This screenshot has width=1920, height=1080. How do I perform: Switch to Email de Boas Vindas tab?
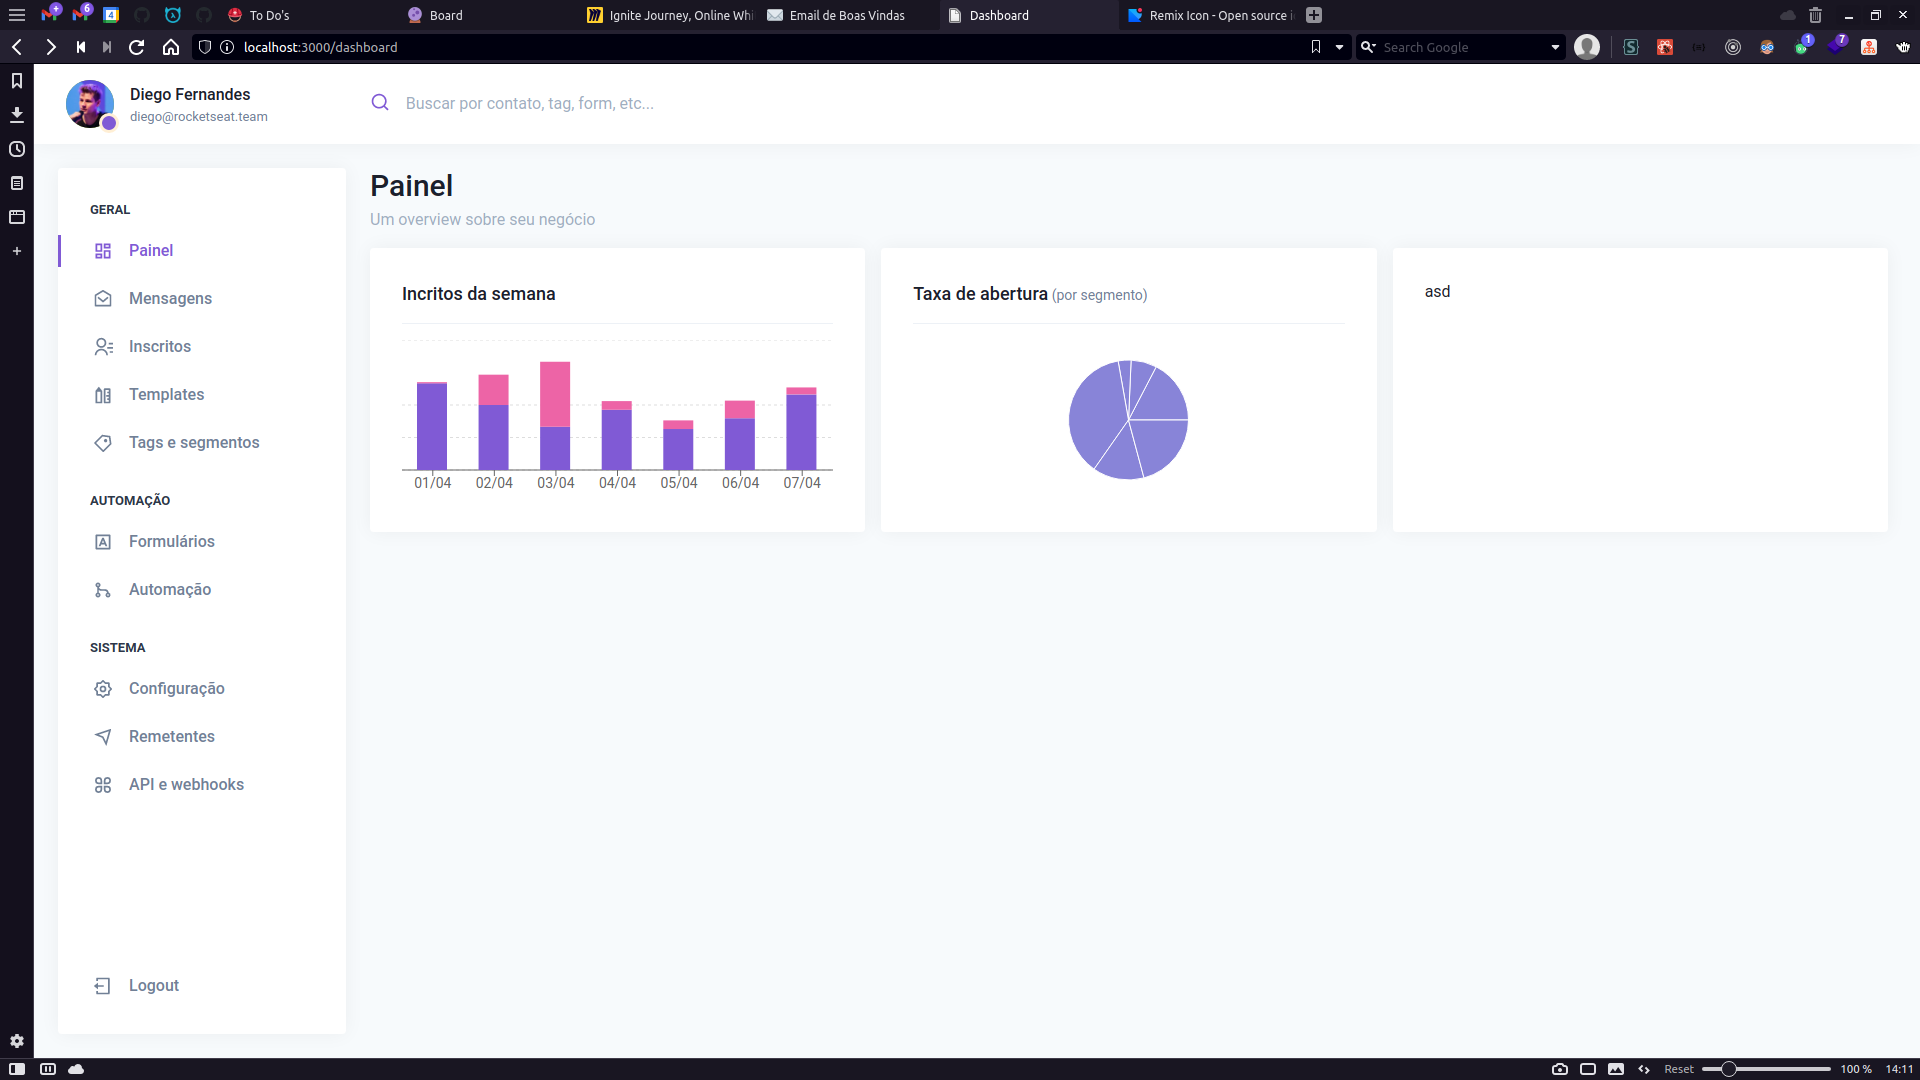pyautogui.click(x=846, y=15)
